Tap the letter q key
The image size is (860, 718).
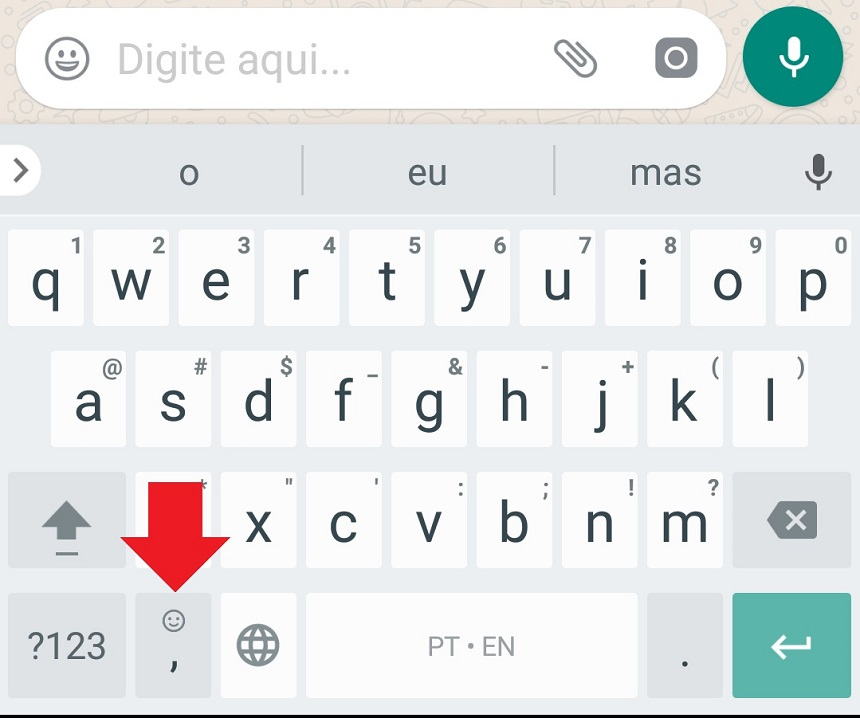pos(46,278)
